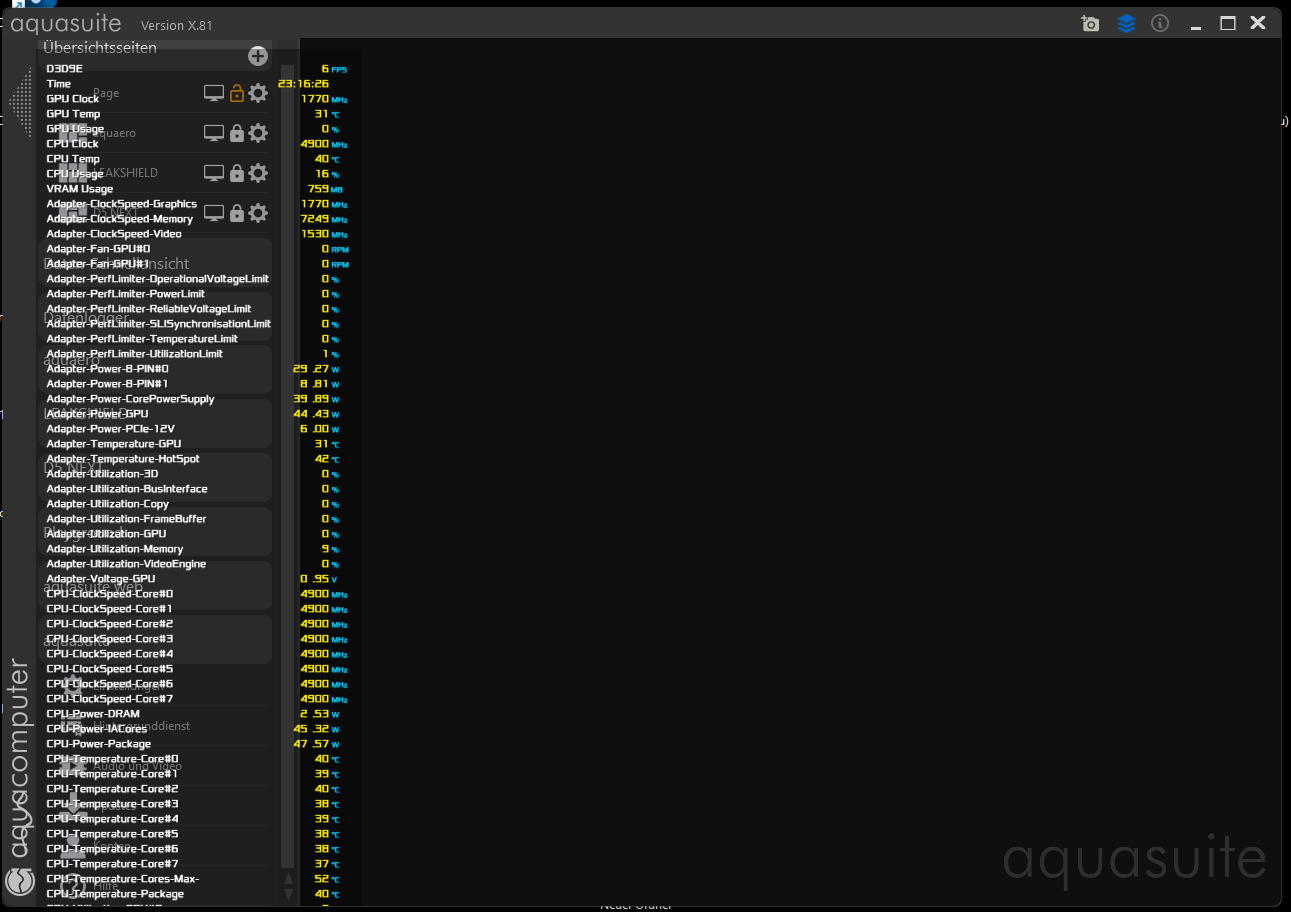Open the info icon in title bar
1291x912 pixels.
pos(1160,24)
